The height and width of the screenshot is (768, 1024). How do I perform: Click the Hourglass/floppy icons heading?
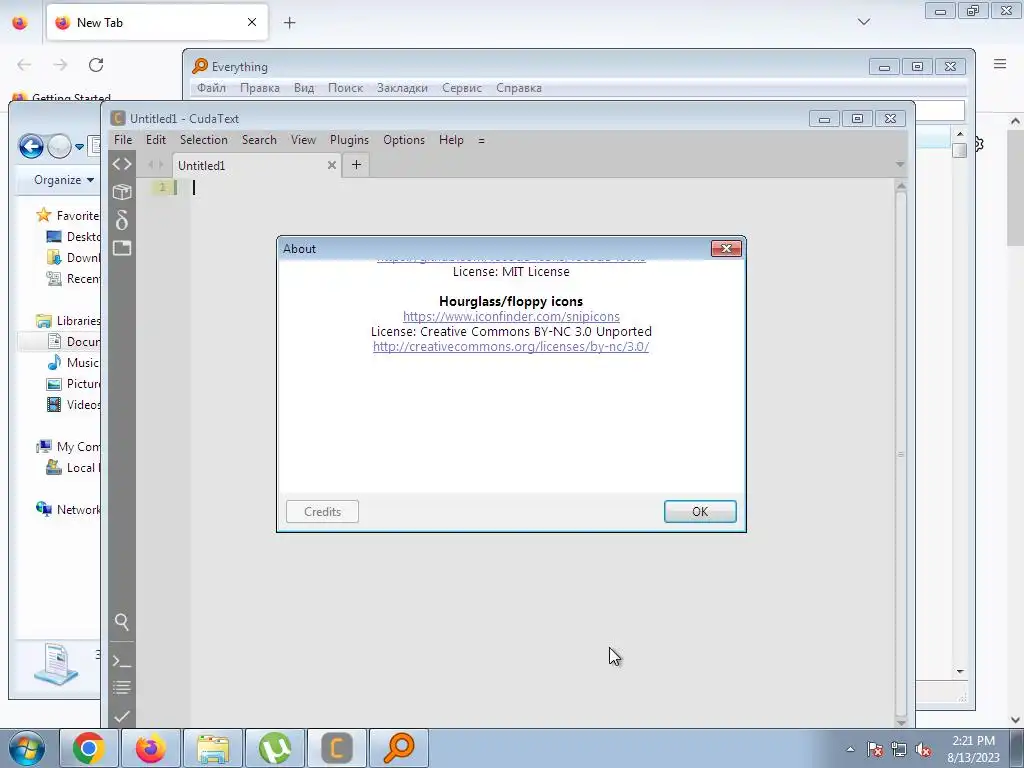click(511, 301)
